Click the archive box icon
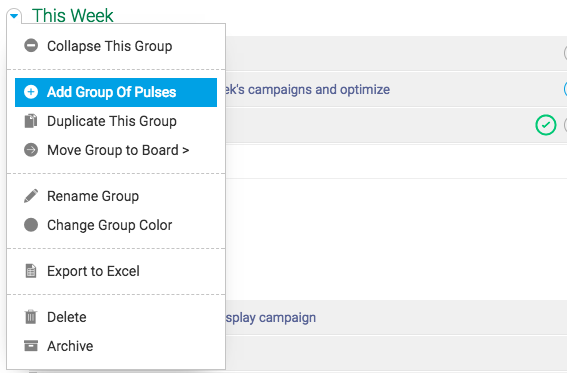This screenshot has width=567, height=373. [x=31, y=346]
